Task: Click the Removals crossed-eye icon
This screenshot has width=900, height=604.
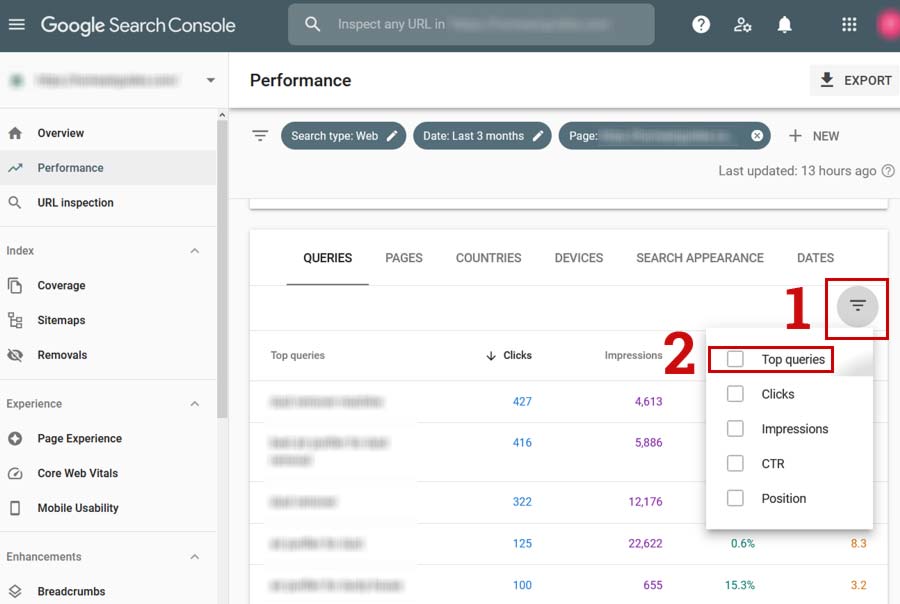Action: click(15, 355)
